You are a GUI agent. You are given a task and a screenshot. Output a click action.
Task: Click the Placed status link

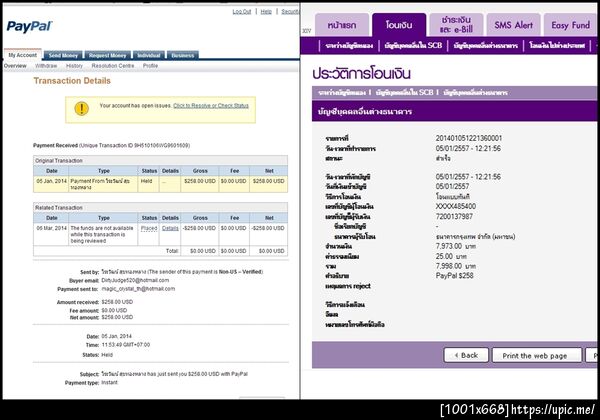point(149,228)
